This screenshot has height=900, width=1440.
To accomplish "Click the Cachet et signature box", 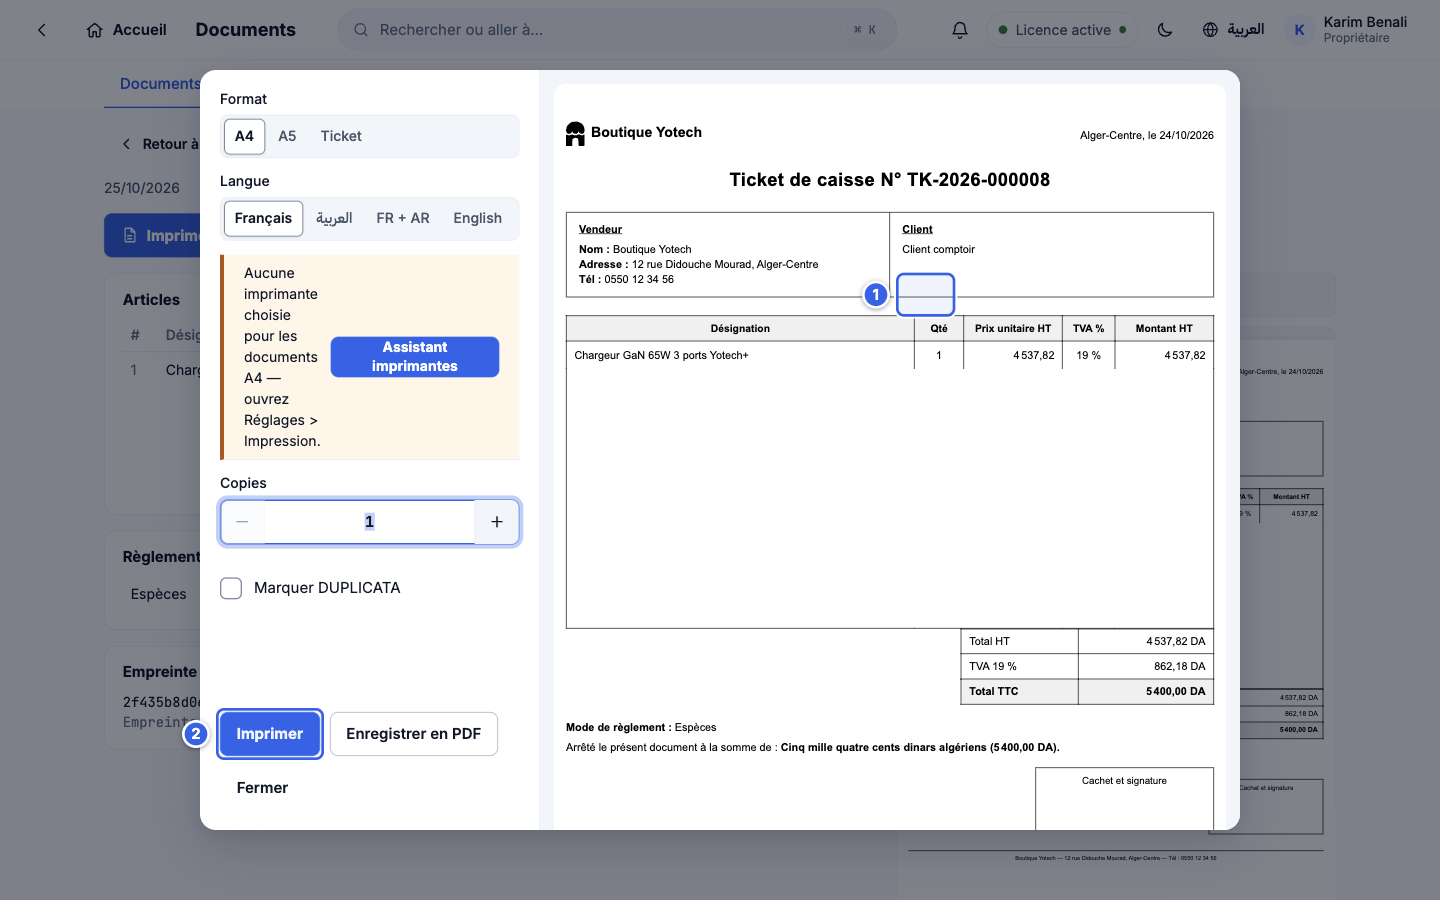I will [x=1124, y=799].
